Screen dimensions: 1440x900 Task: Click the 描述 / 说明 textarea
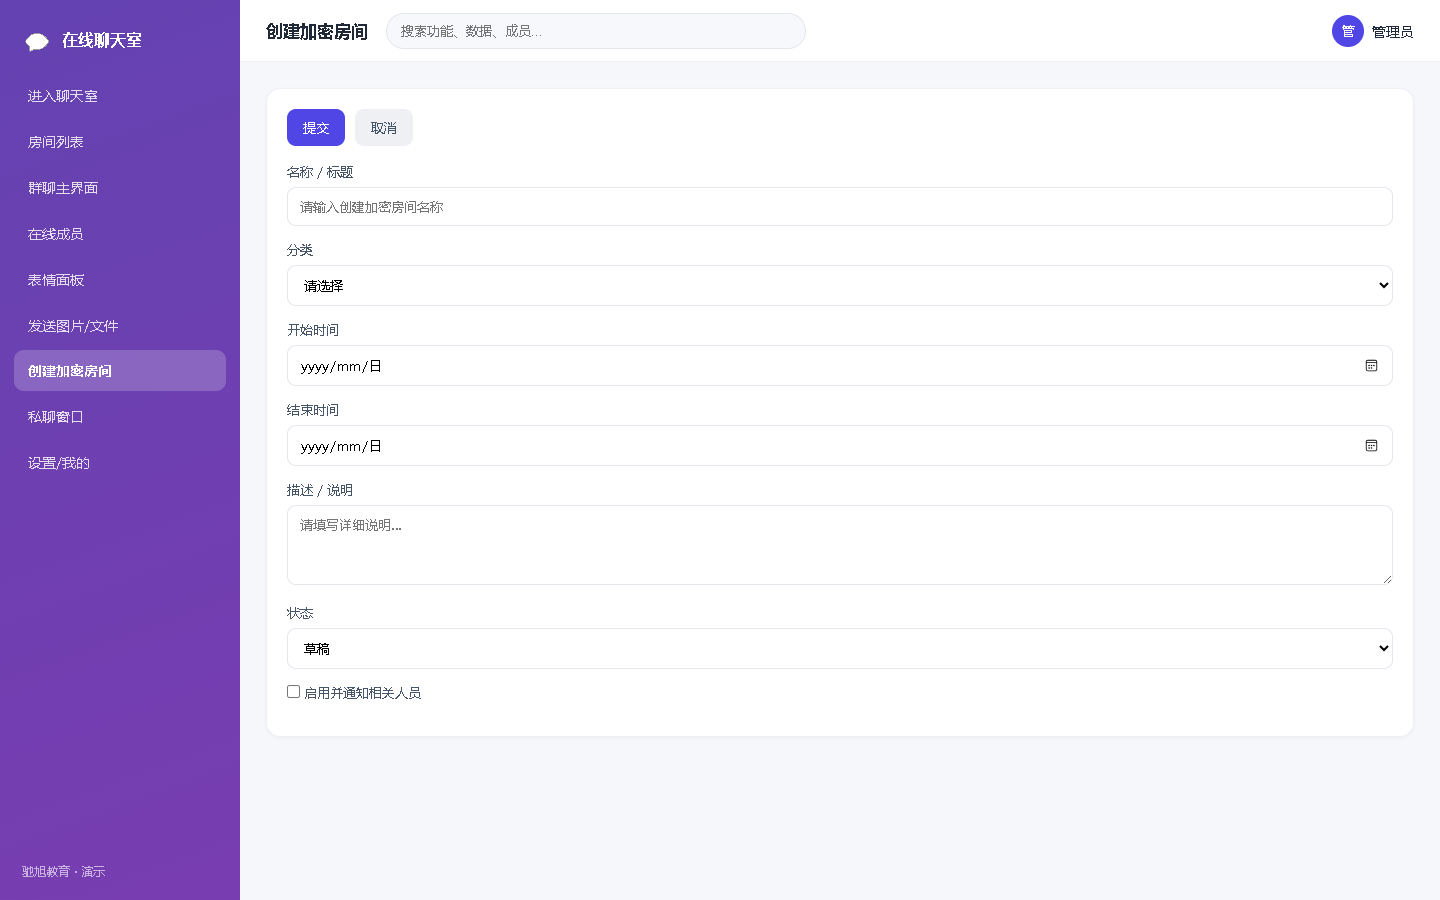click(x=839, y=545)
